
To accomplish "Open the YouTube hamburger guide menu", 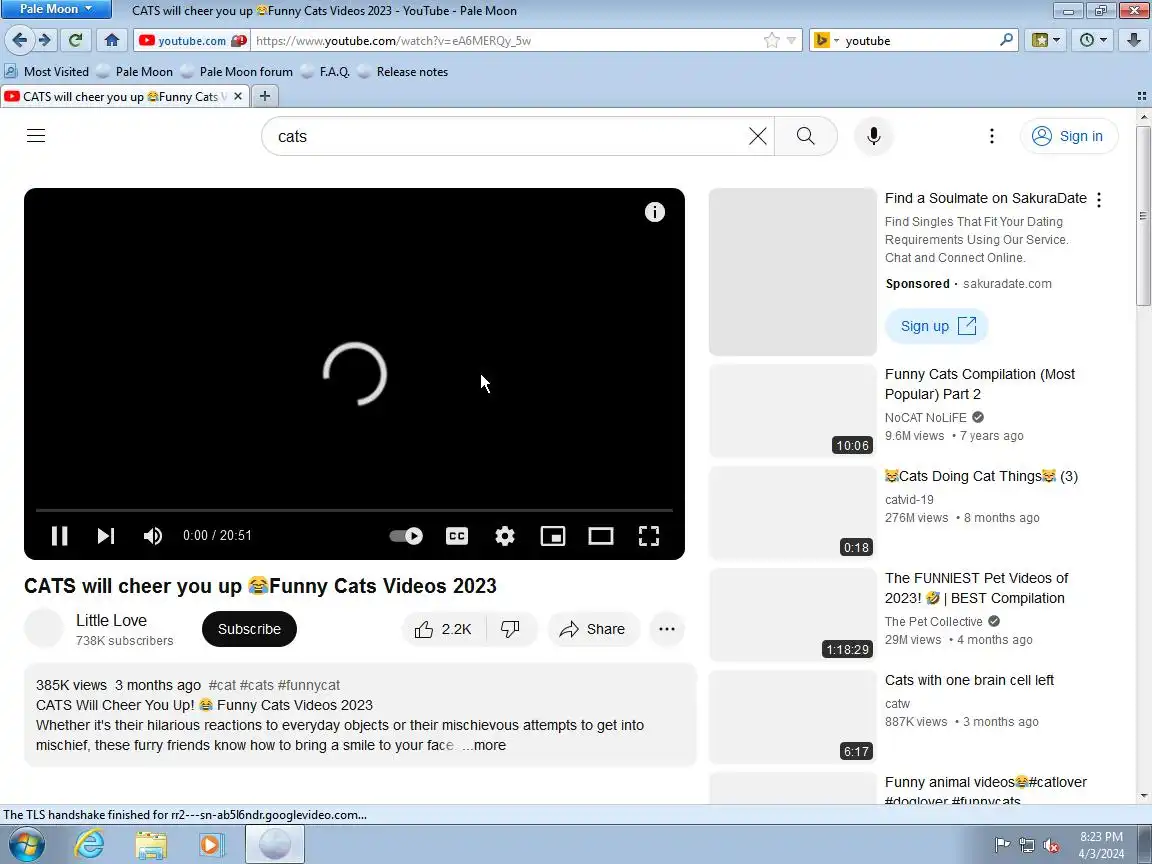I will (36, 136).
